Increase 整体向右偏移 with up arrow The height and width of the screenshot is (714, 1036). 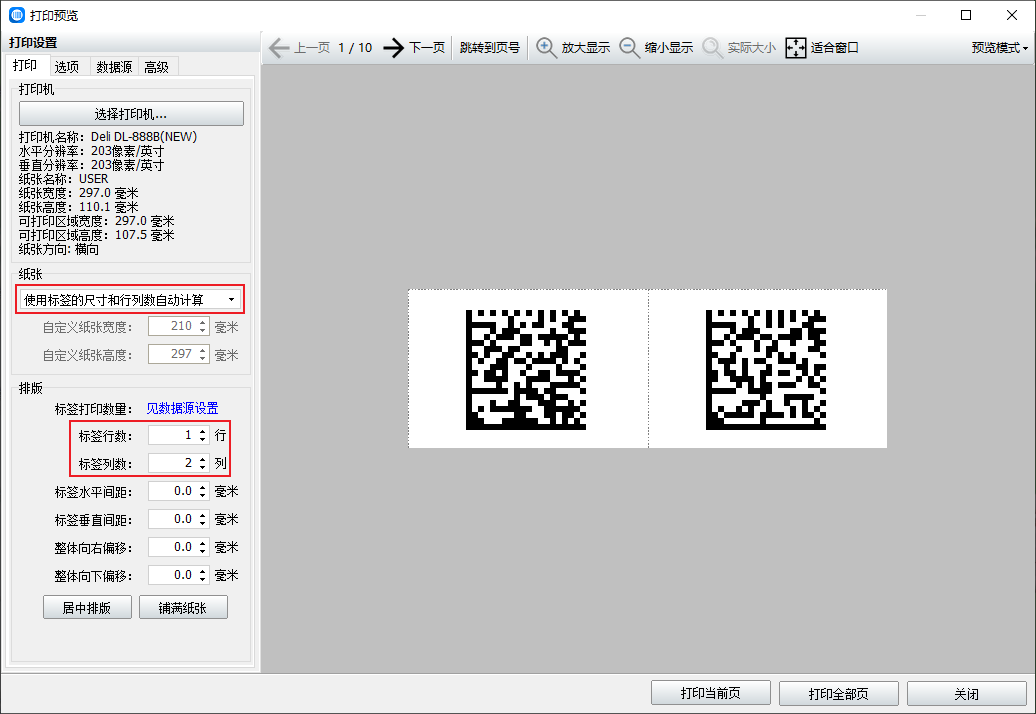[203, 543]
